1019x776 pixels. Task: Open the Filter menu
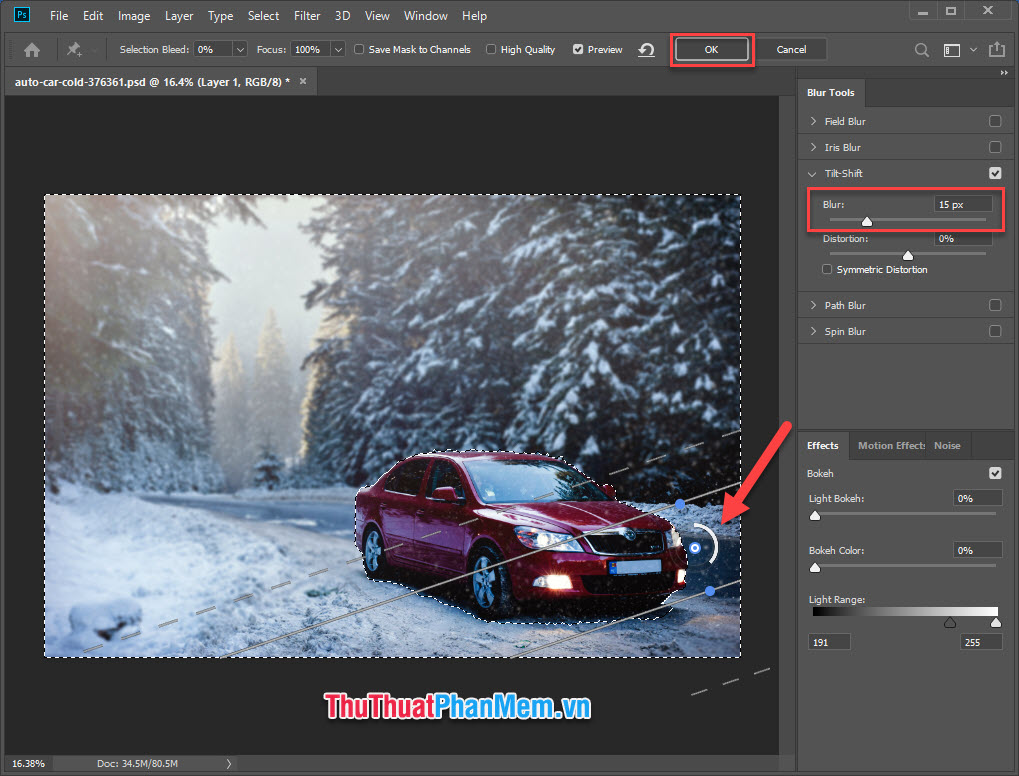307,15
